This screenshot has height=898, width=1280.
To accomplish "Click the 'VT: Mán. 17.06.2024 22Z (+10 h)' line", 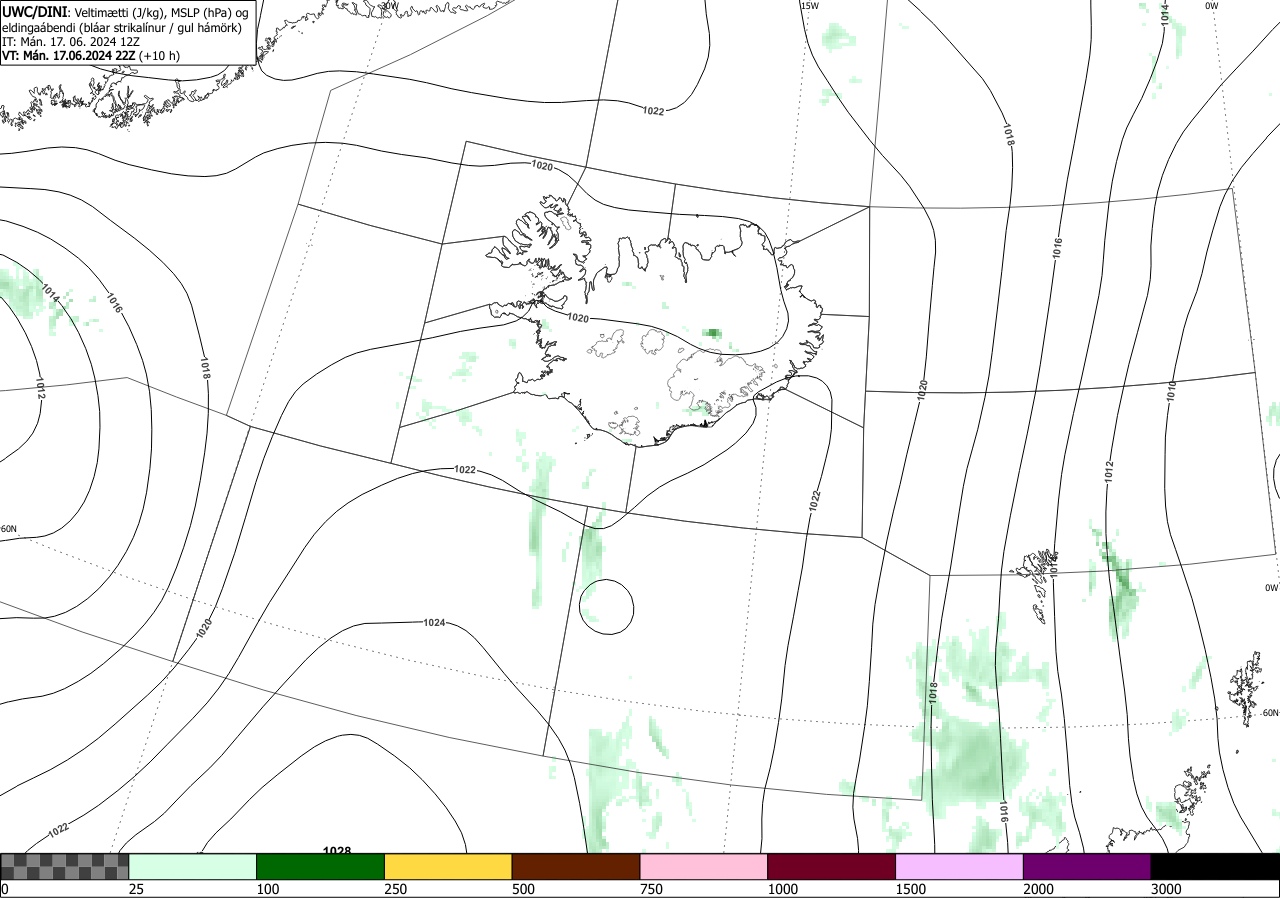I will click(x=92, y=56).
